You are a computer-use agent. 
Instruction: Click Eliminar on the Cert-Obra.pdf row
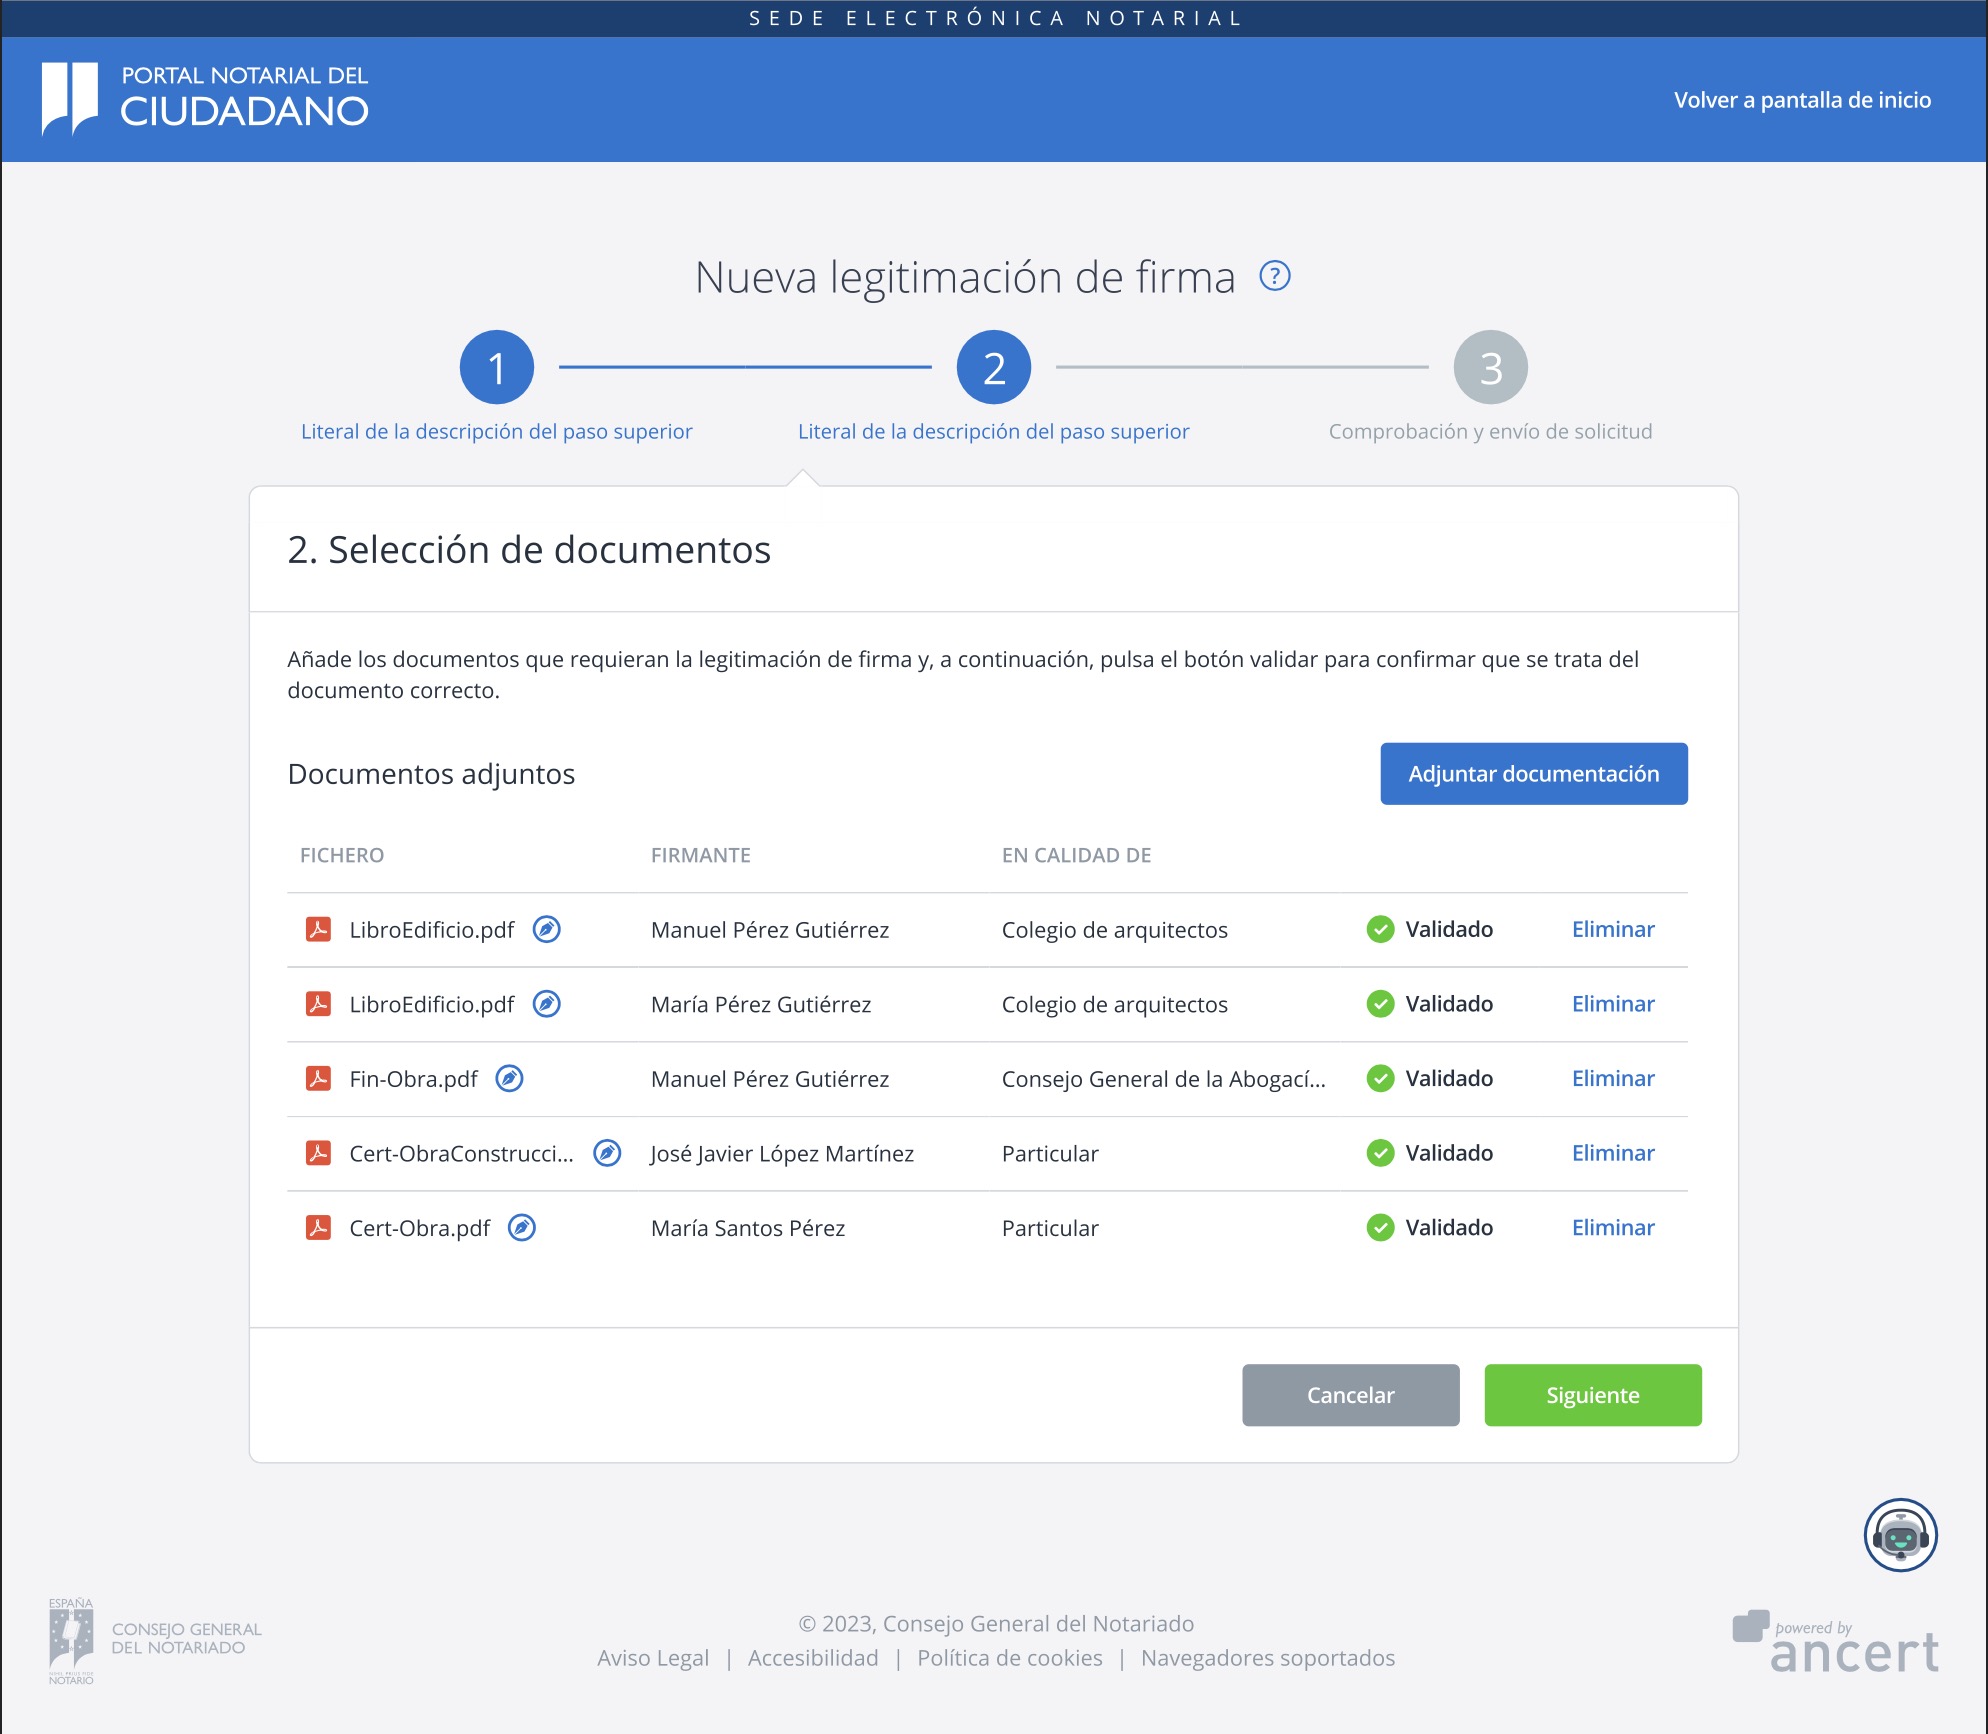(1612, 1227)
